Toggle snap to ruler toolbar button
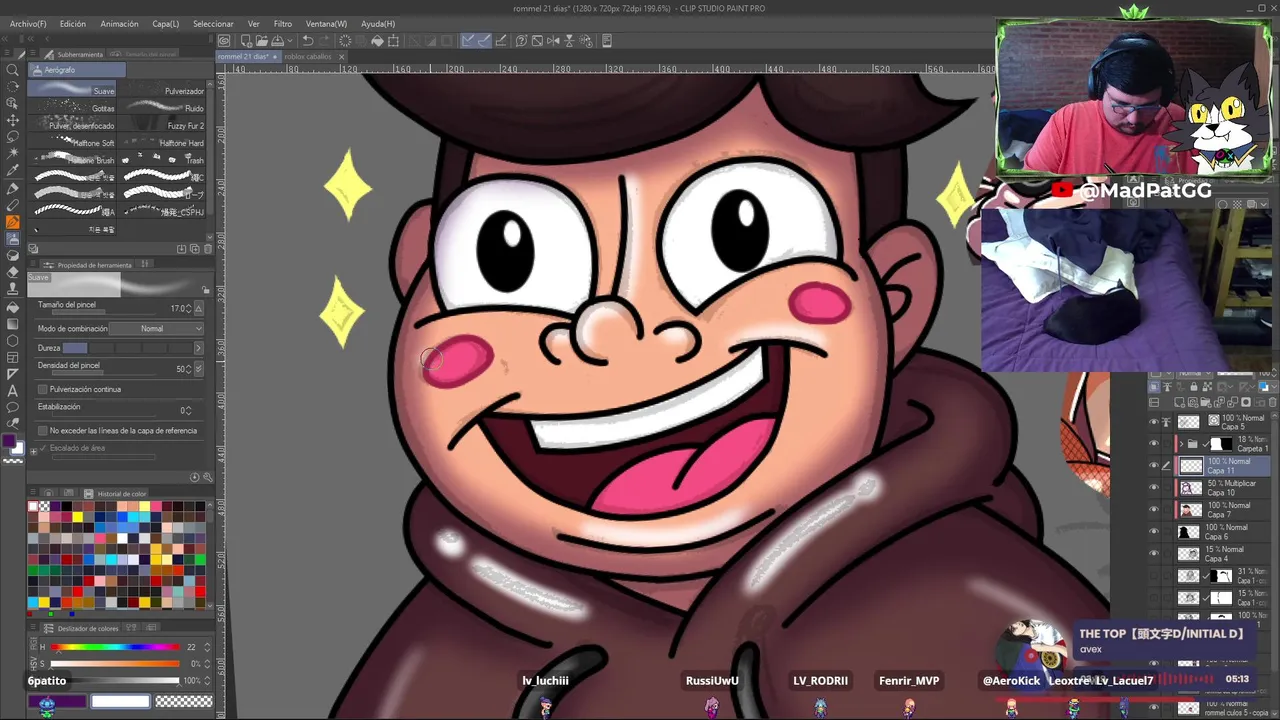The height and width of the screenshot is (720, 1280). pos(468,41)
